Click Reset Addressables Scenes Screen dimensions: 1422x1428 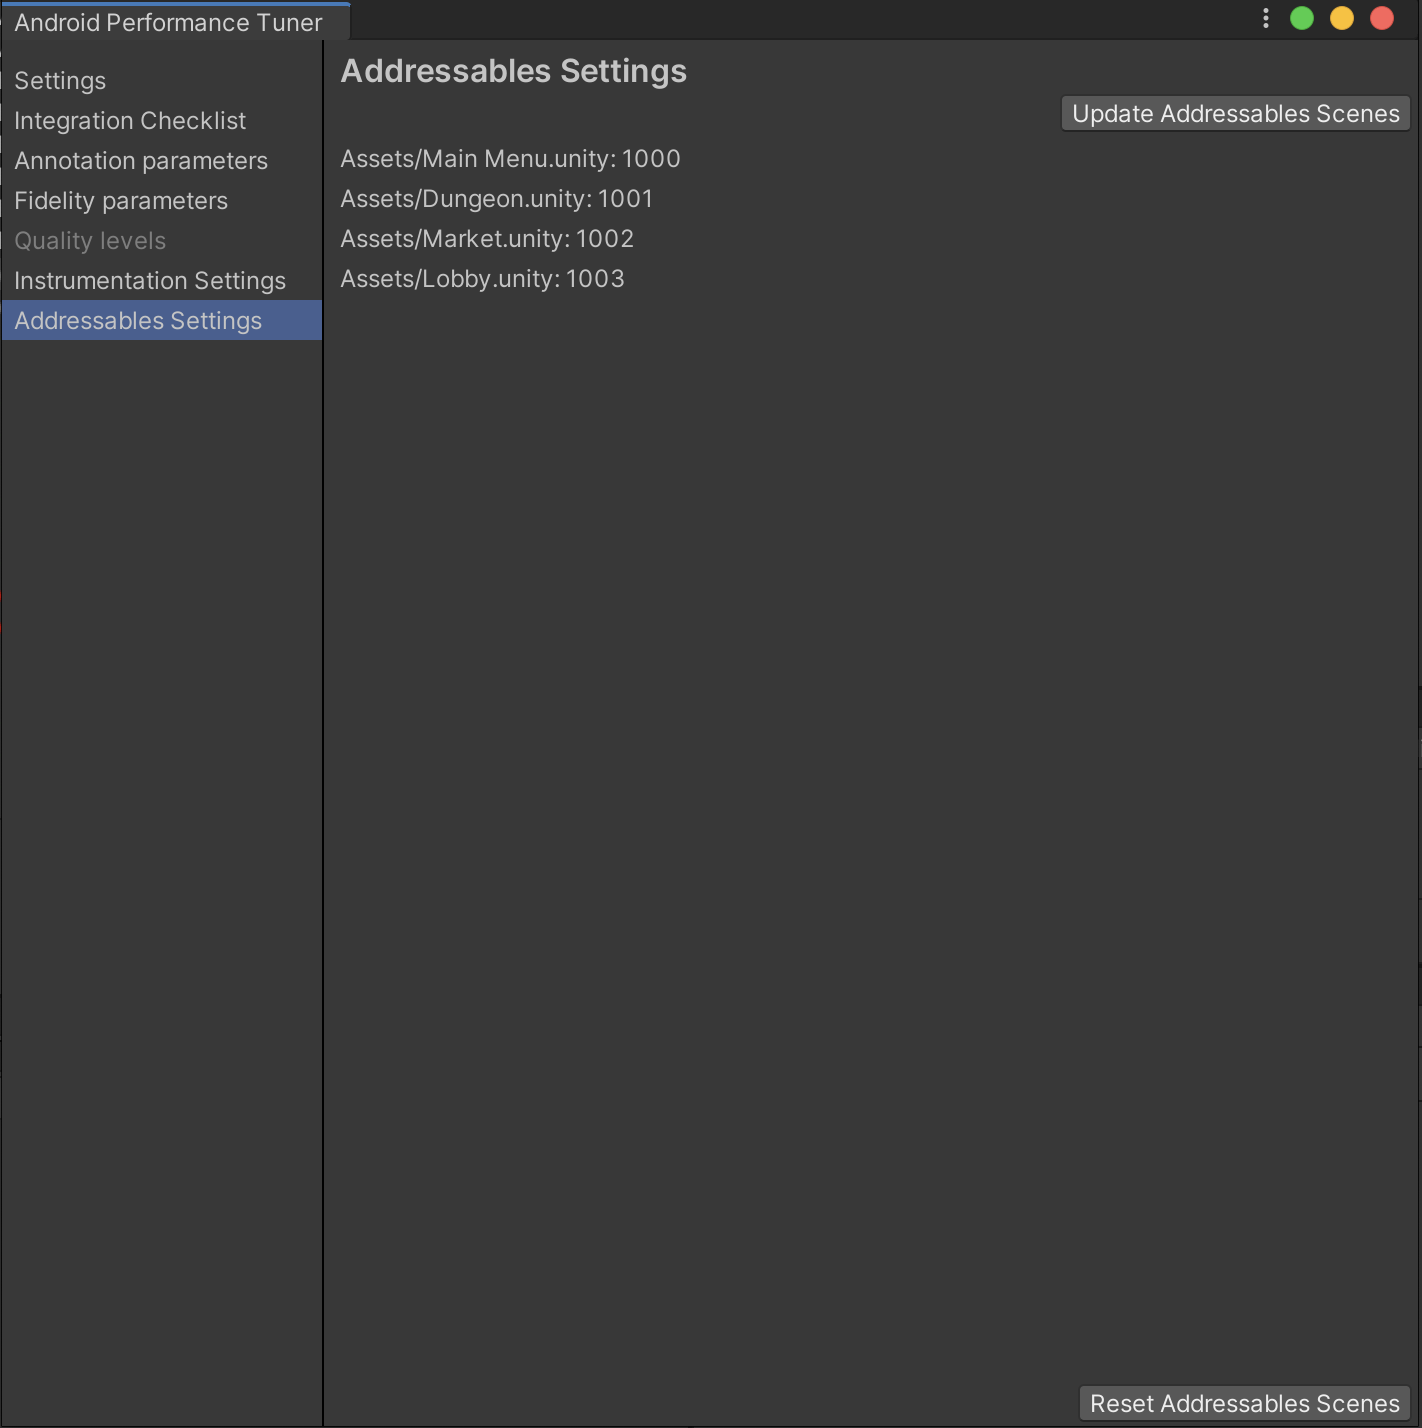point(1244,1403)
